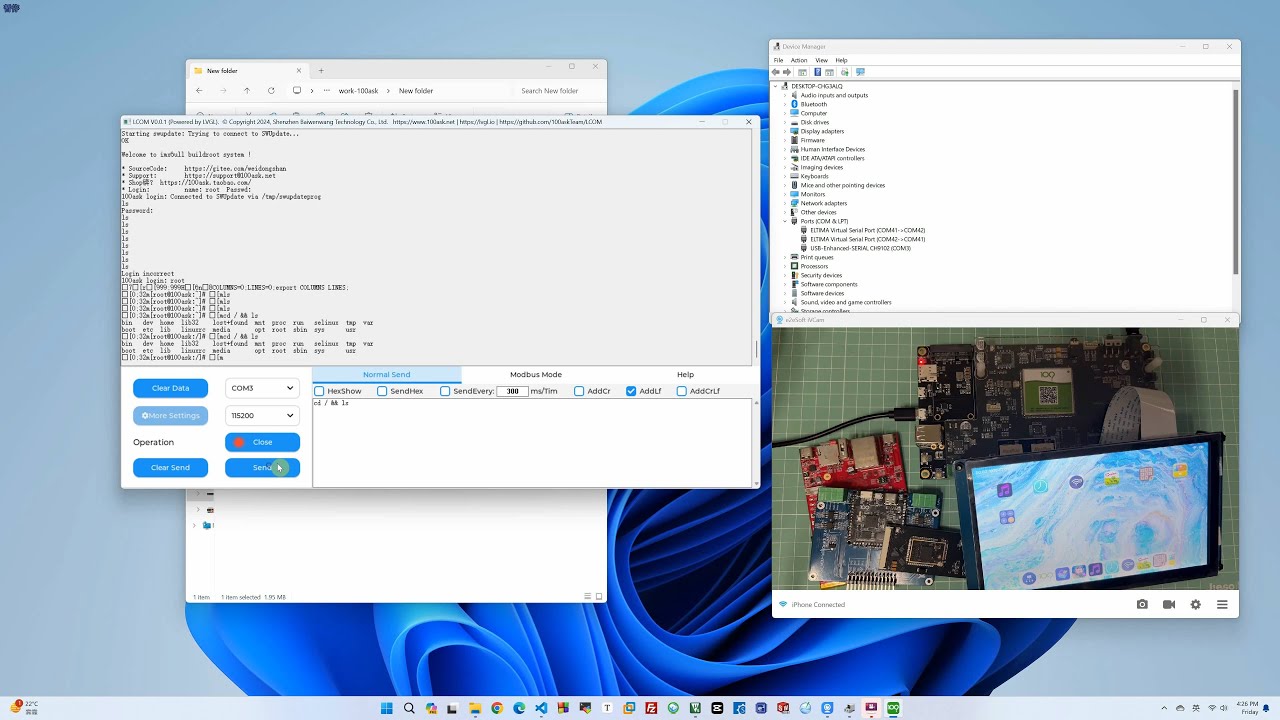Expand the Display adapters node

point(785,131)
